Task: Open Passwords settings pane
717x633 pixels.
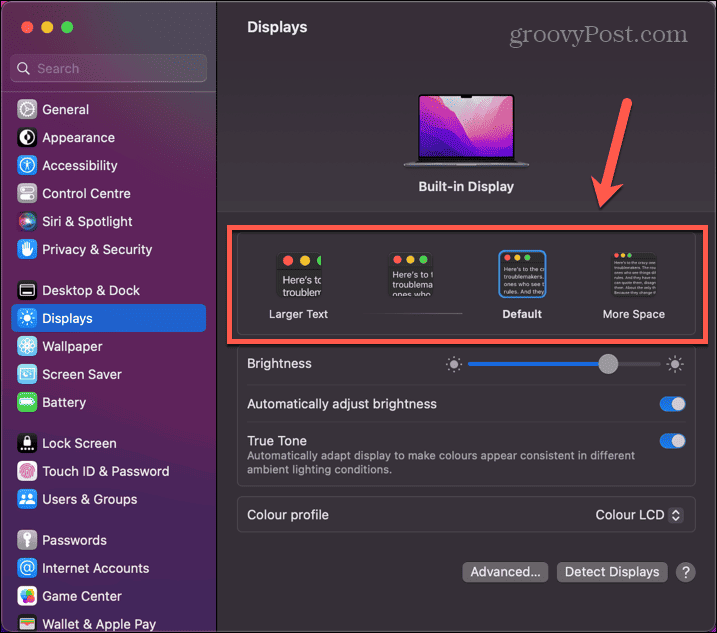Action: coord(108,540)
